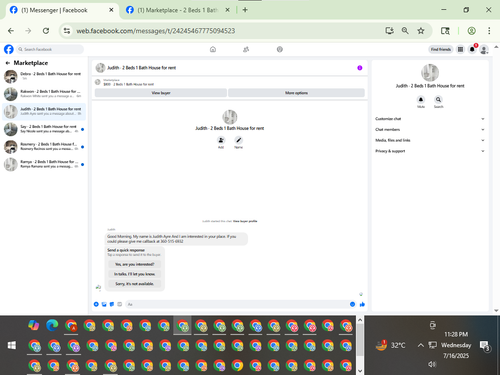Select Judith's chat in the chats list
This screenshot has height=375, width=500.
[44, 111]
